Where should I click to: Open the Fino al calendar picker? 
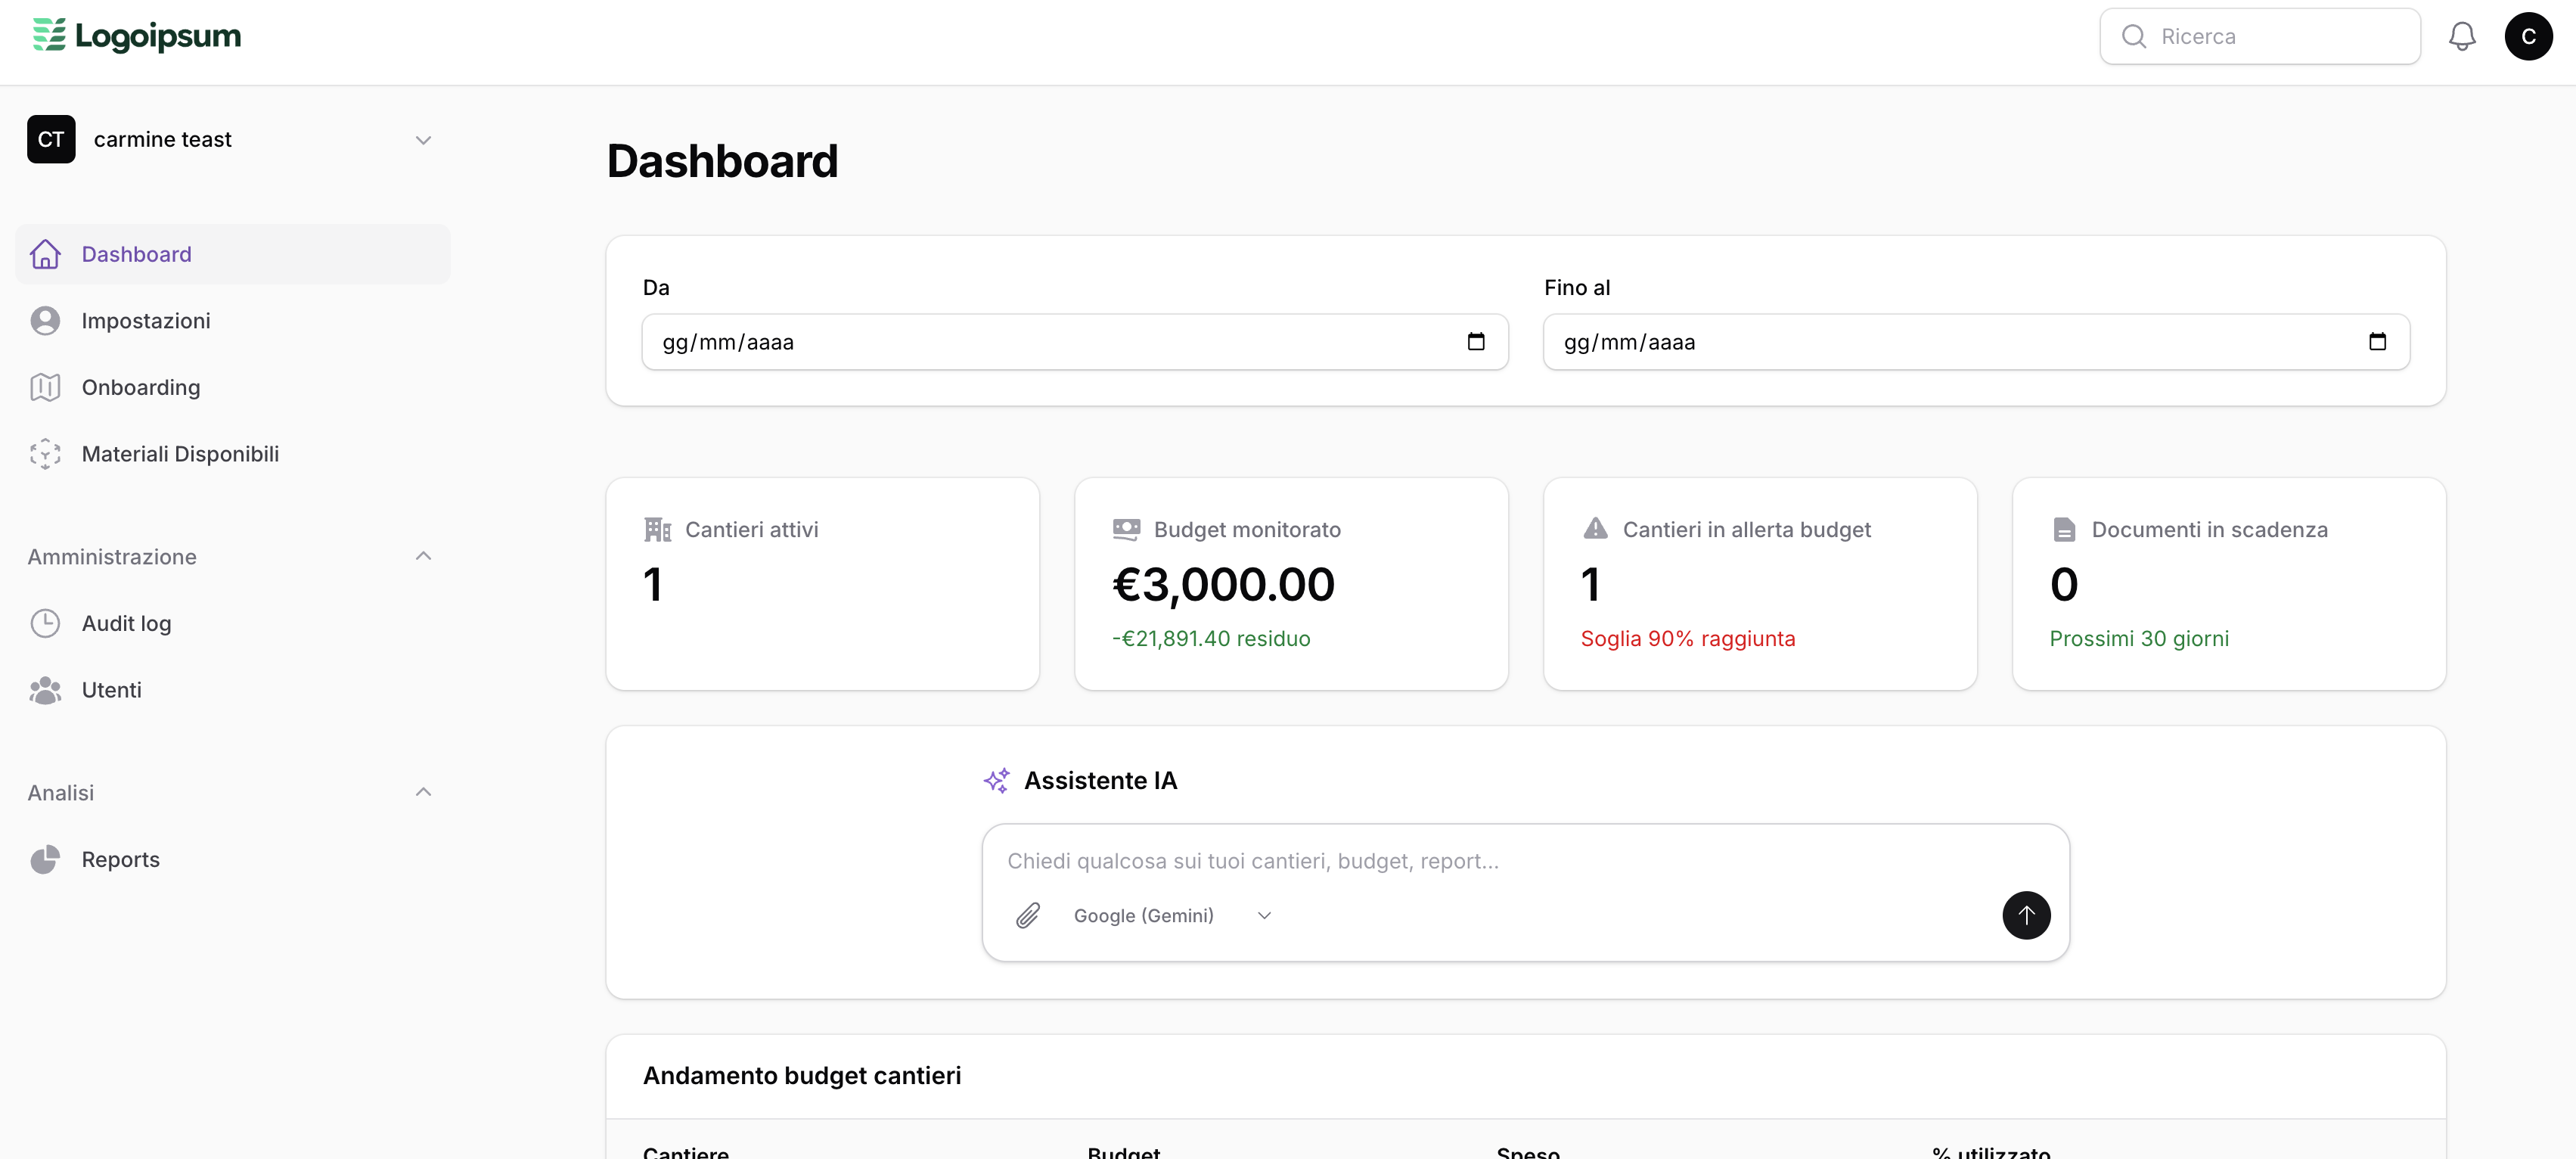(x=2377, y=342)
